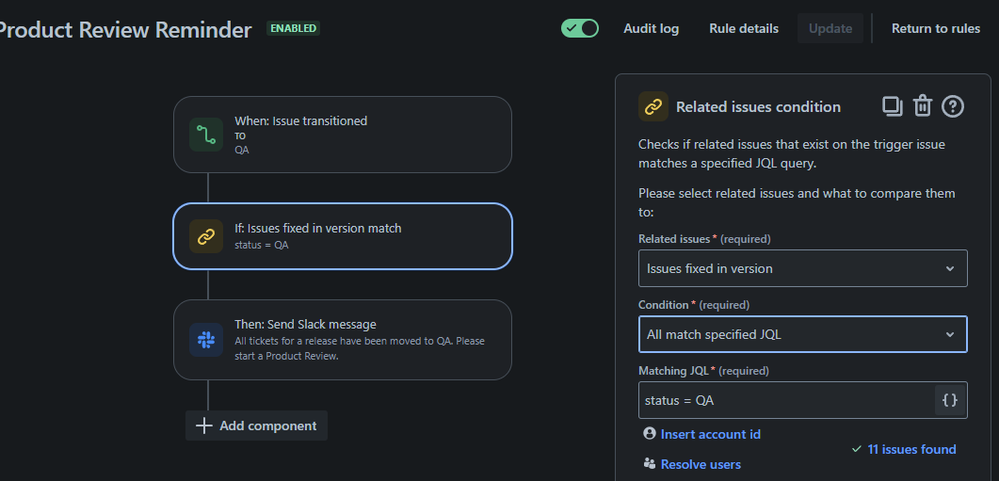Image resolution: width=999 pixels, height=481 pixels.
Task: Click Insert account id link
Action: coord(710,434)
